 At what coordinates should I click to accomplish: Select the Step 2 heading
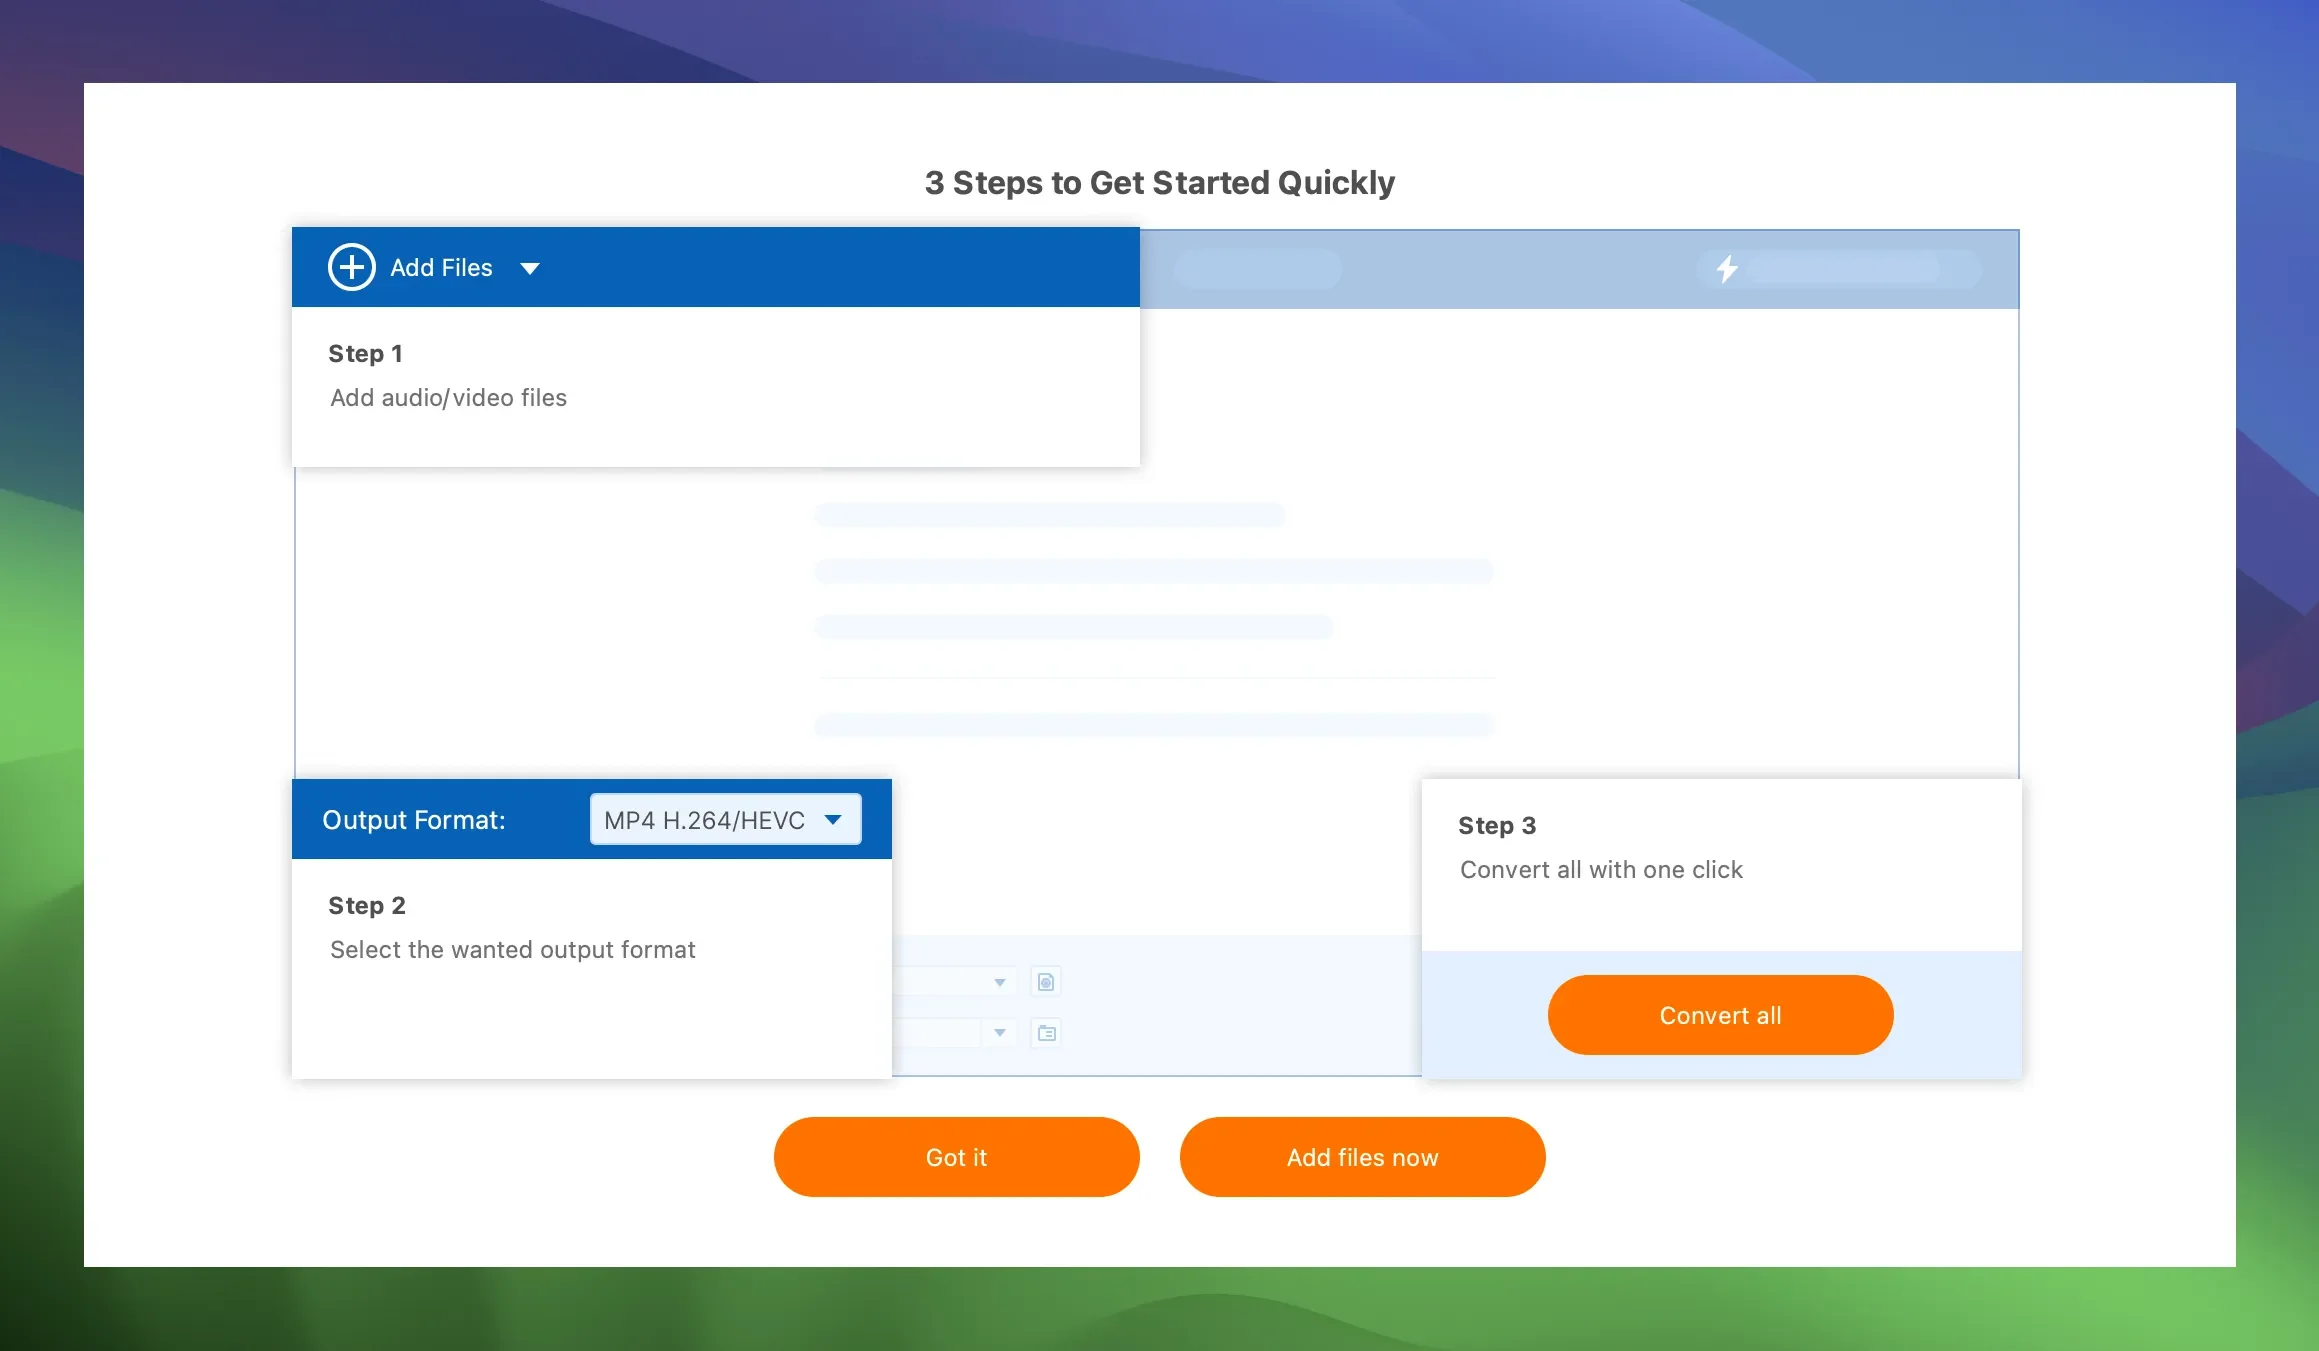367,906
